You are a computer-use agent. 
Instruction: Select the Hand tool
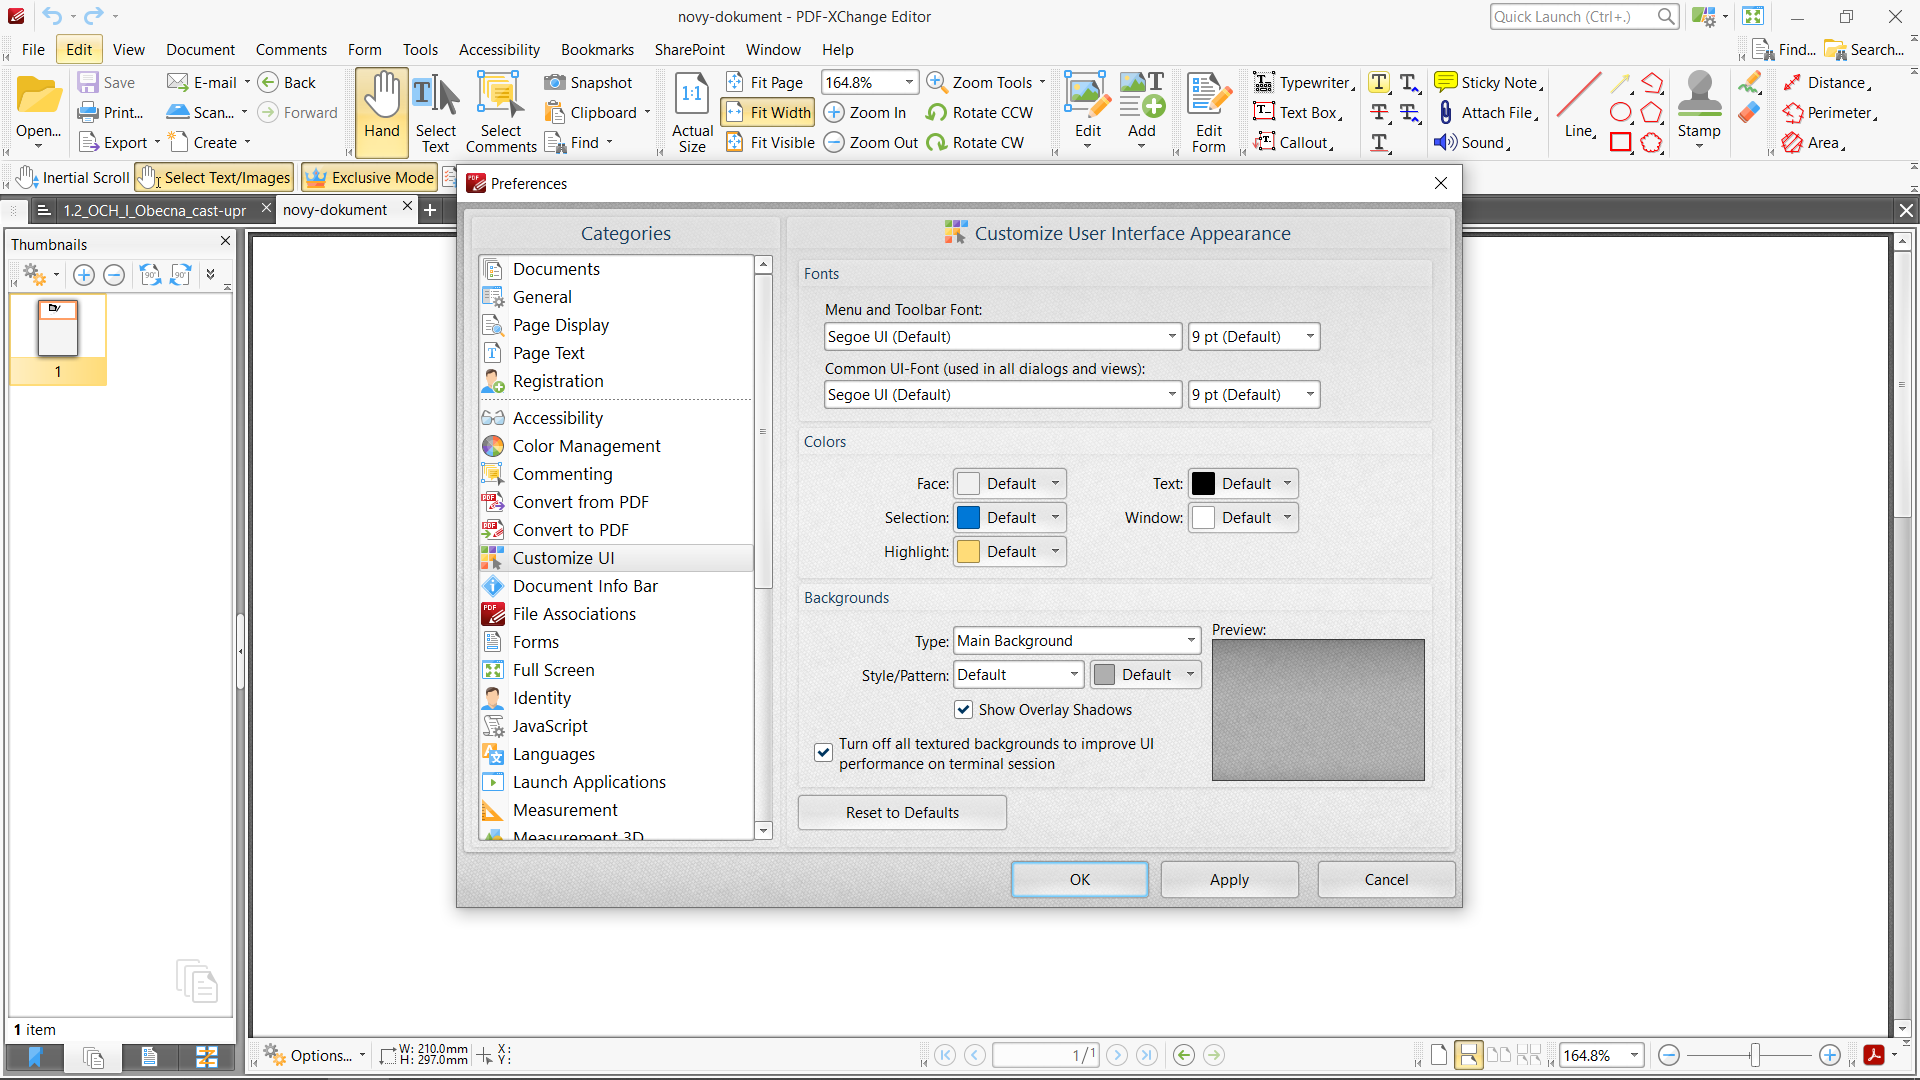pyautogui.click(x=381, y=112)
